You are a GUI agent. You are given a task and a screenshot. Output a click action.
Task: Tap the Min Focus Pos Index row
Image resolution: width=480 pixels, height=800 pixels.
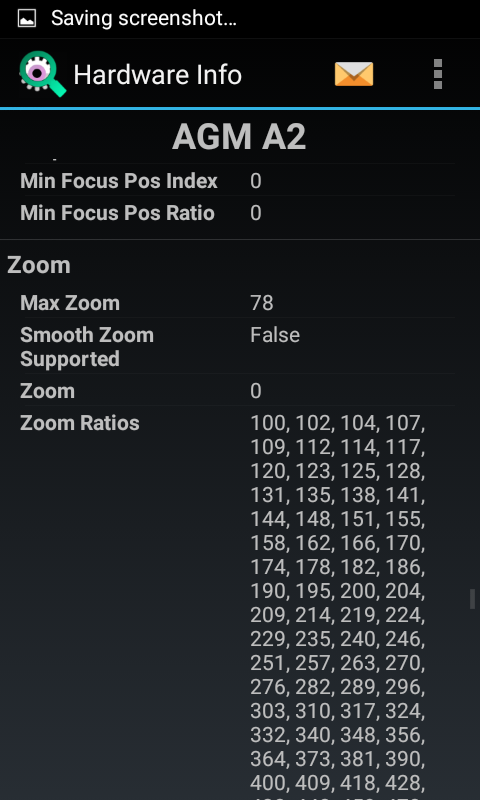[237, 181]
